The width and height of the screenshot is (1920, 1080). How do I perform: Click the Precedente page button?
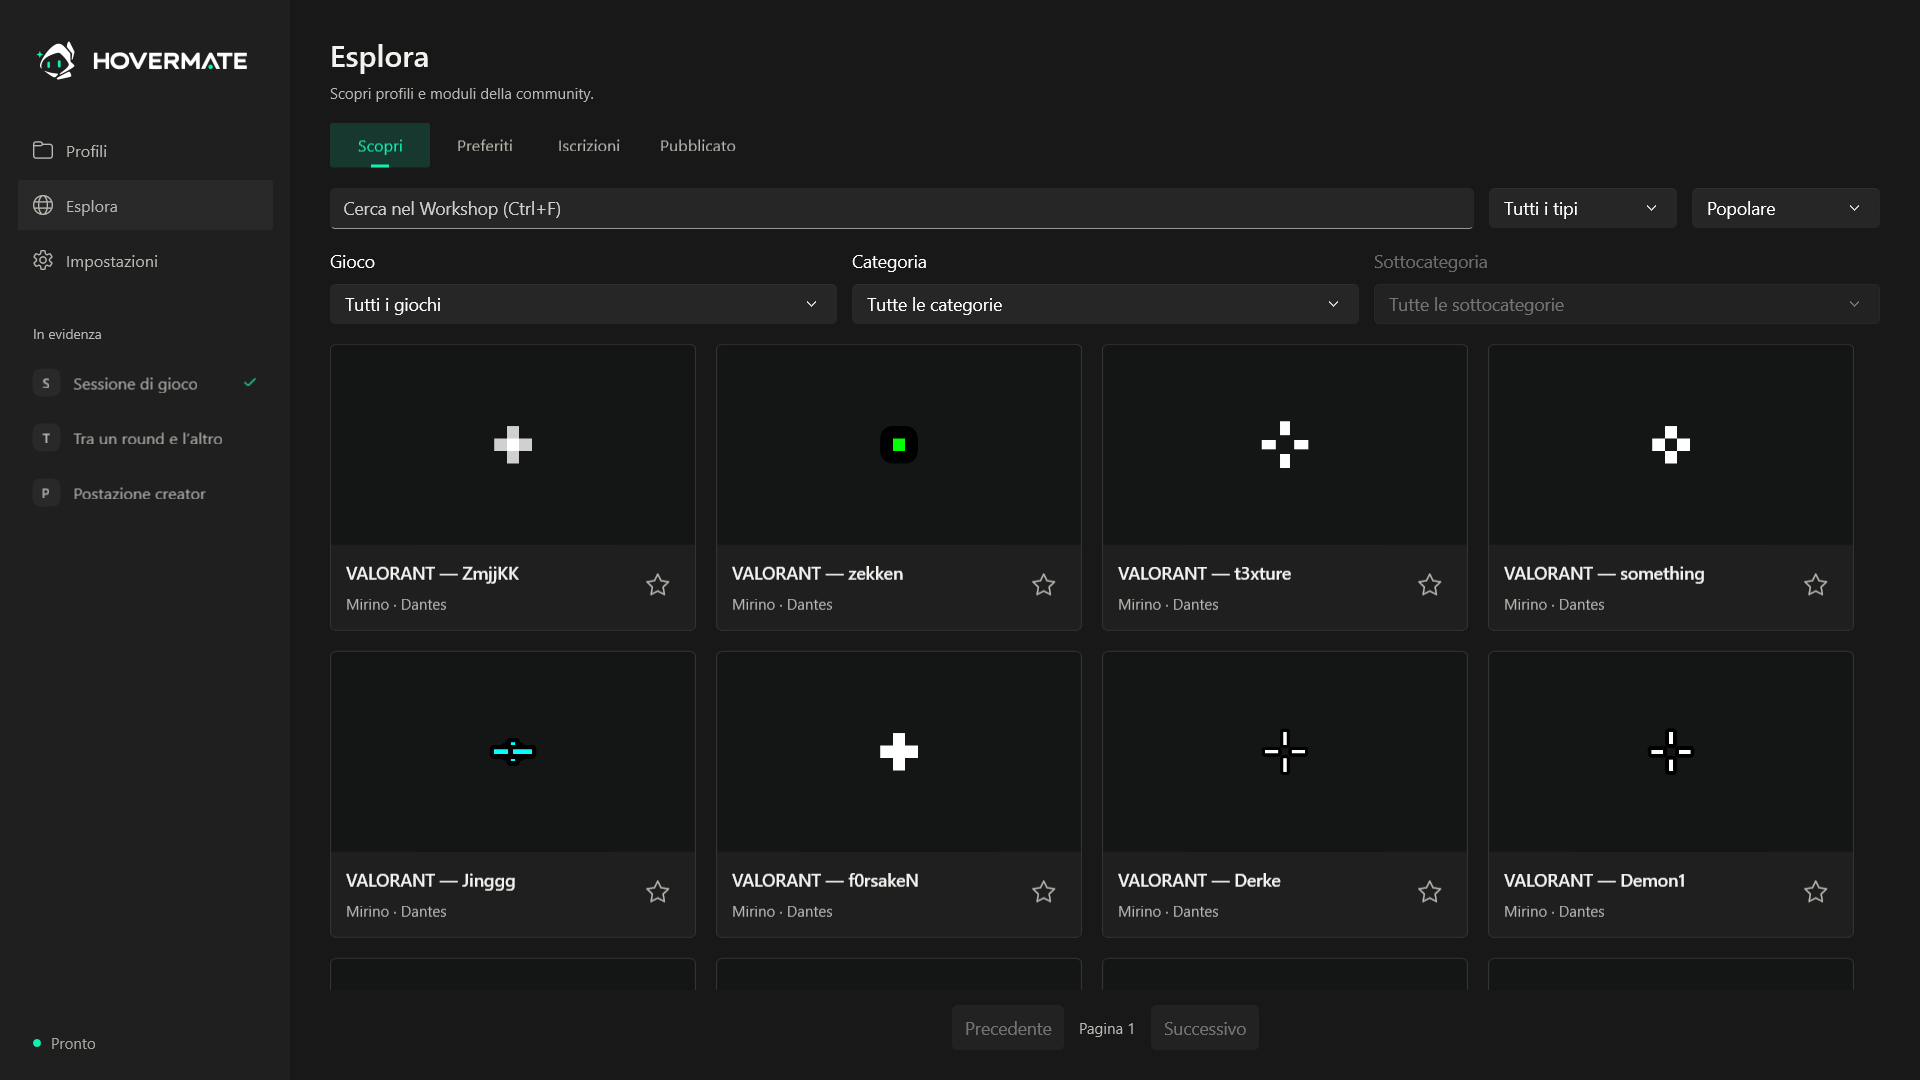pyautogui.click(x=1008, y=1028)
